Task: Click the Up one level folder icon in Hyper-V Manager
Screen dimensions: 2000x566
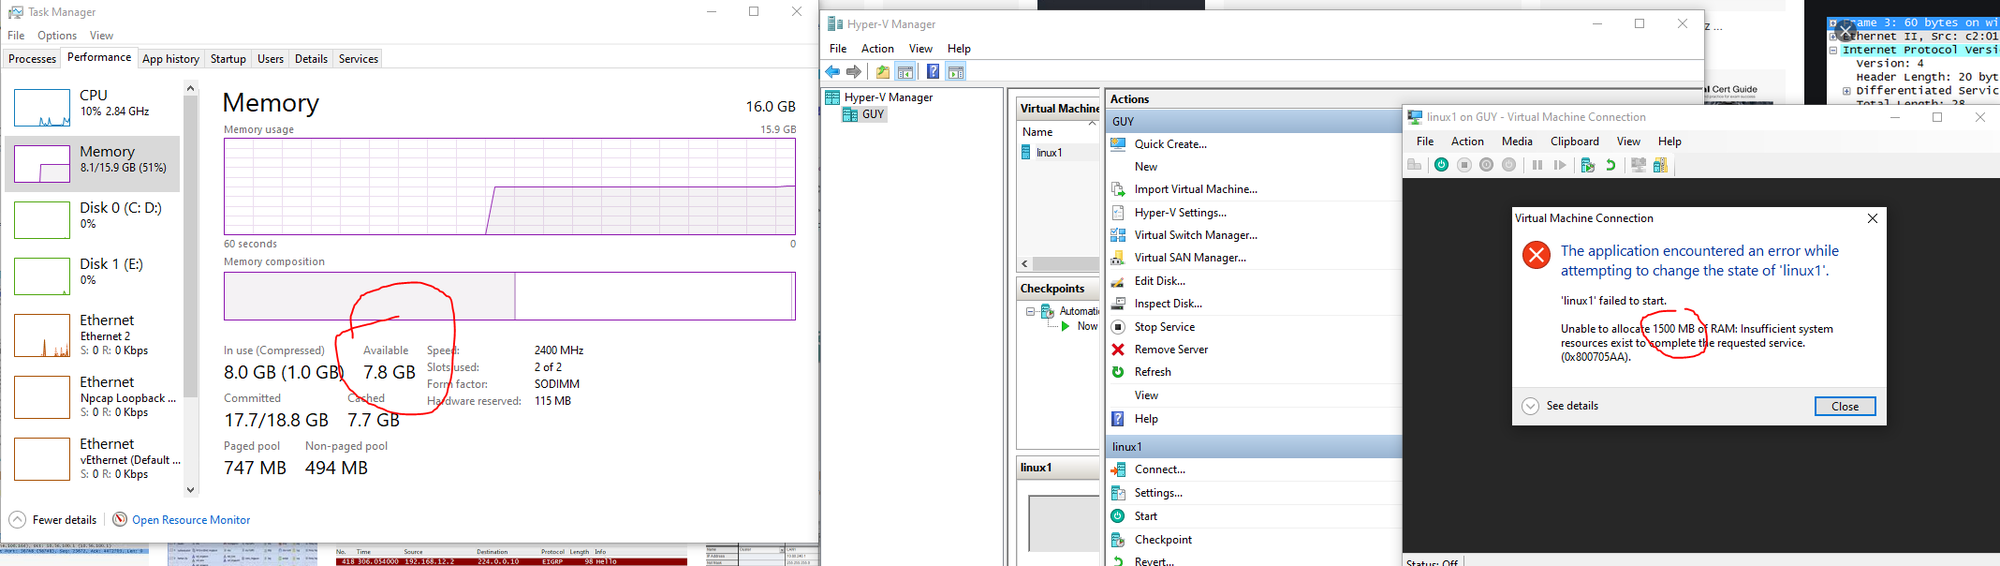Action: coord(882,72)
